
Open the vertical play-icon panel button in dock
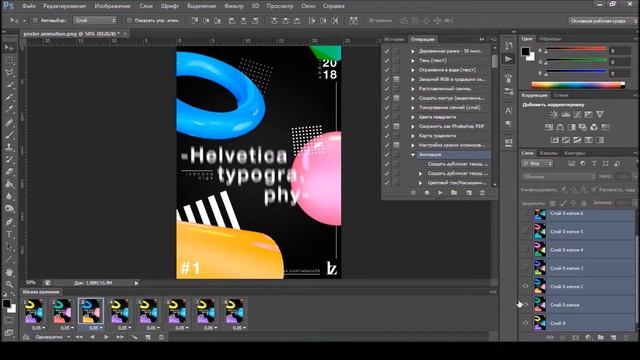click(509, 59)
